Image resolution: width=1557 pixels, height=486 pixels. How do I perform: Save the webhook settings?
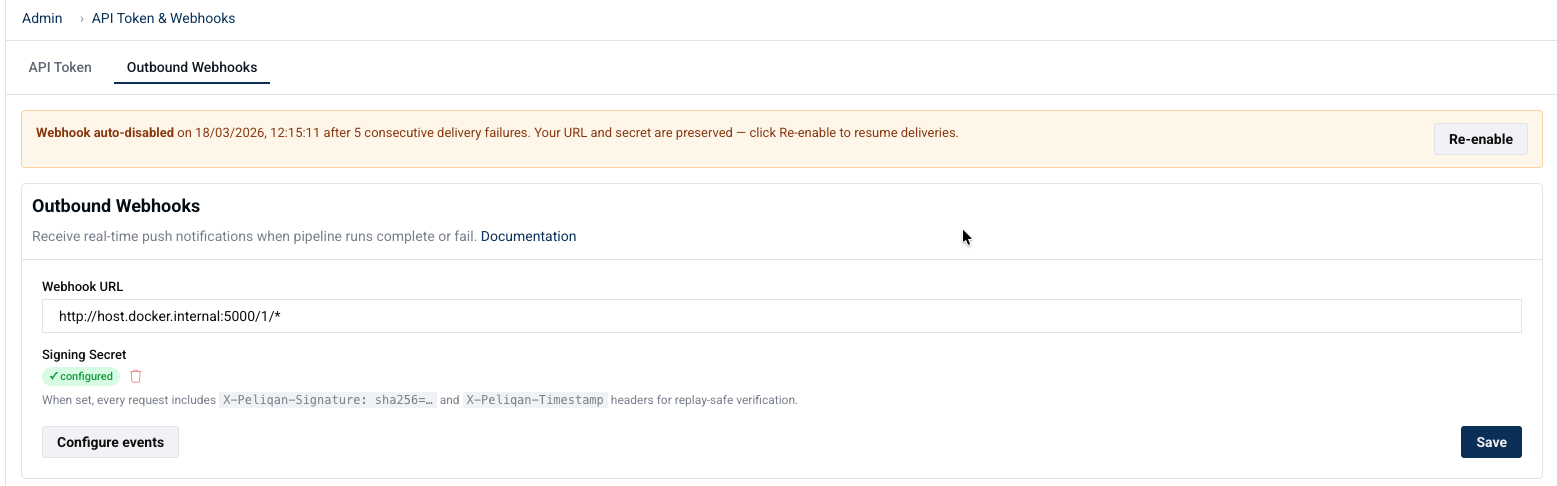pos(1491,442)
